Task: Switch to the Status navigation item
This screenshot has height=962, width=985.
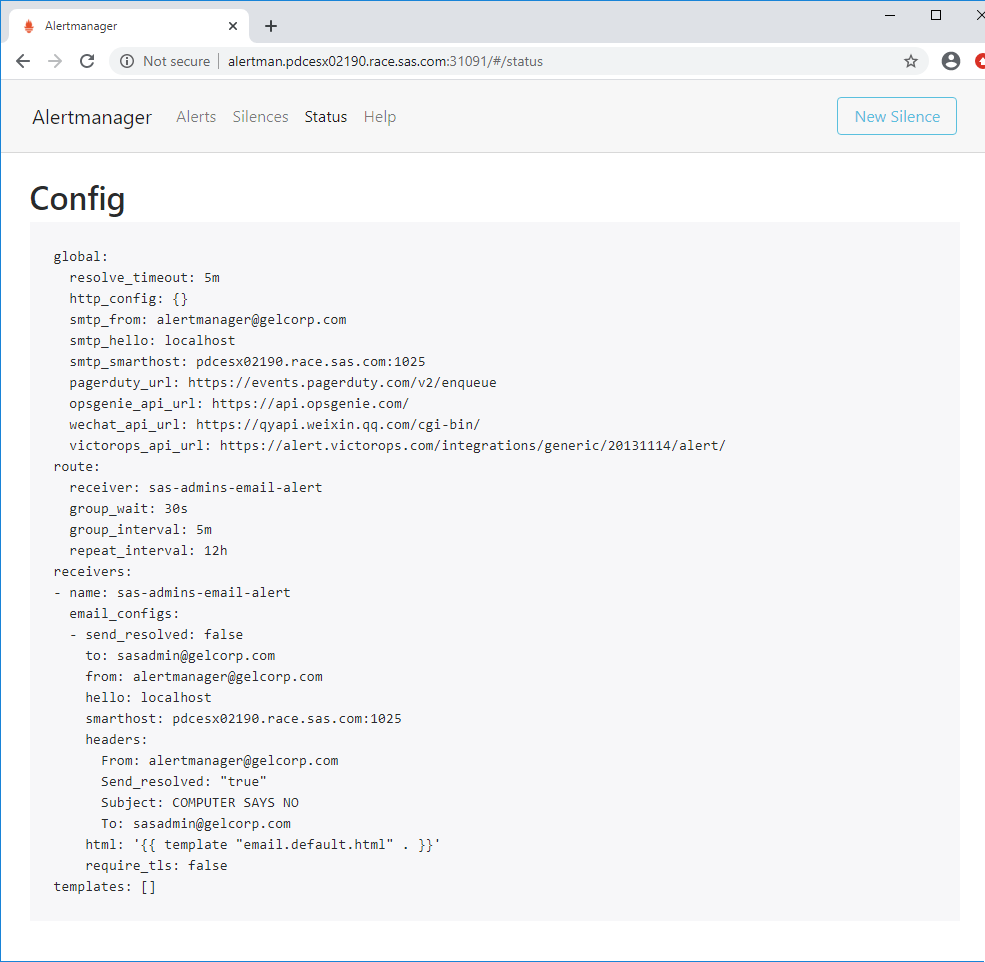Action: coord(326,117)
